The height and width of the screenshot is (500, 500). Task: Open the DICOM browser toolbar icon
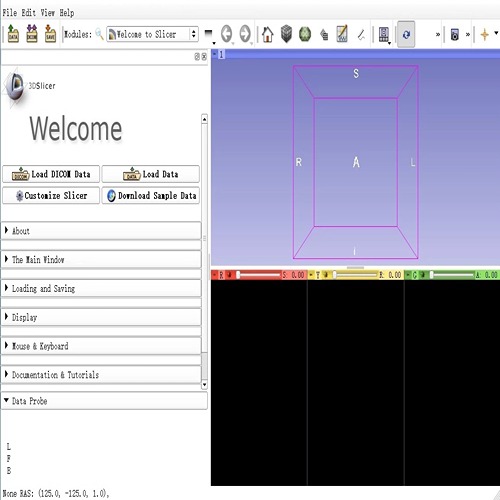[x=32, y=34]
